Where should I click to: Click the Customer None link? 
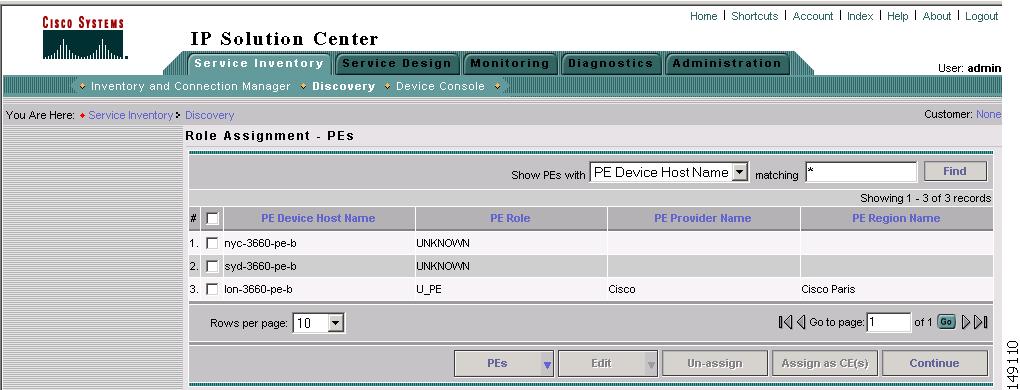click(x=988, y=114)
